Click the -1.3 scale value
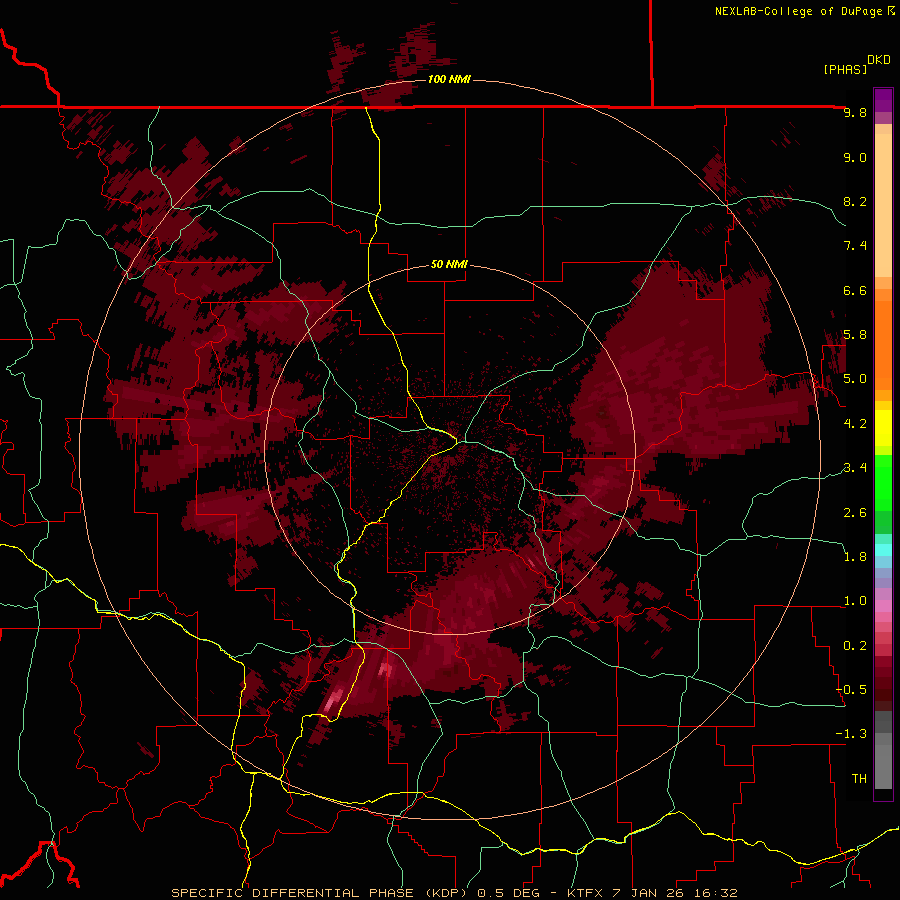900x900 pixels. (x=851, y=734)
